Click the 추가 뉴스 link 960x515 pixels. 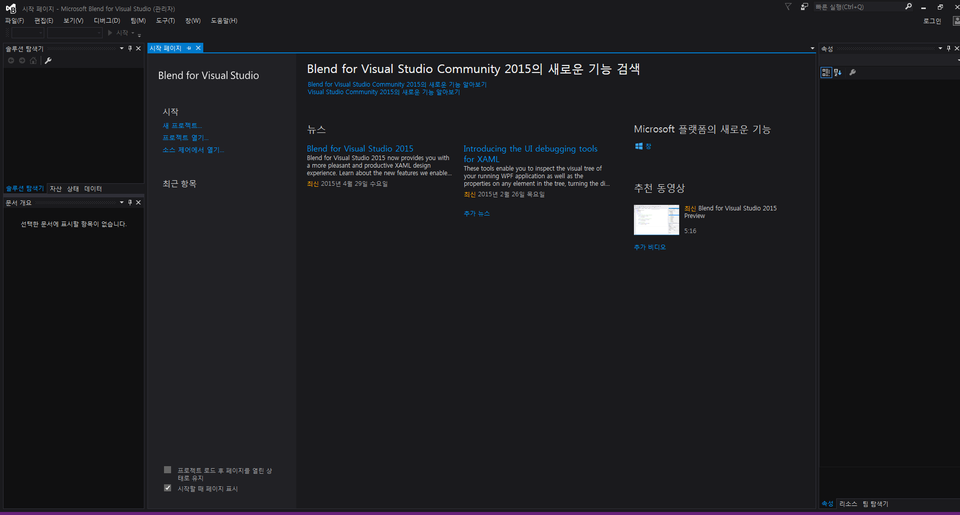pyautogui.click(x=476, y=214)
